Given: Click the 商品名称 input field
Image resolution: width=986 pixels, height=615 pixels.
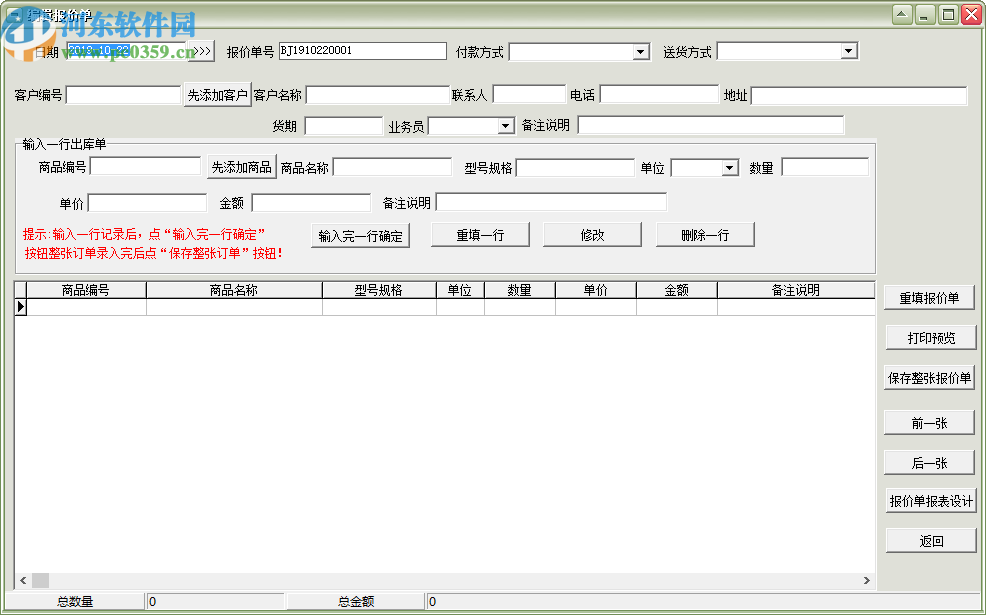Looking at the screenshot, I should click(392, 167).
